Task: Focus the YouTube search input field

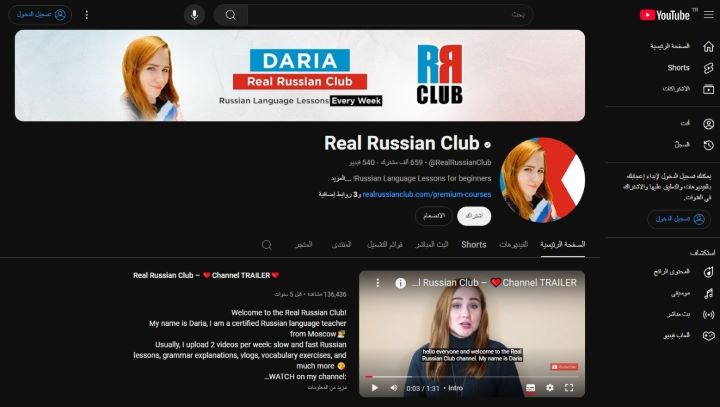Action: tap(390, 15)
